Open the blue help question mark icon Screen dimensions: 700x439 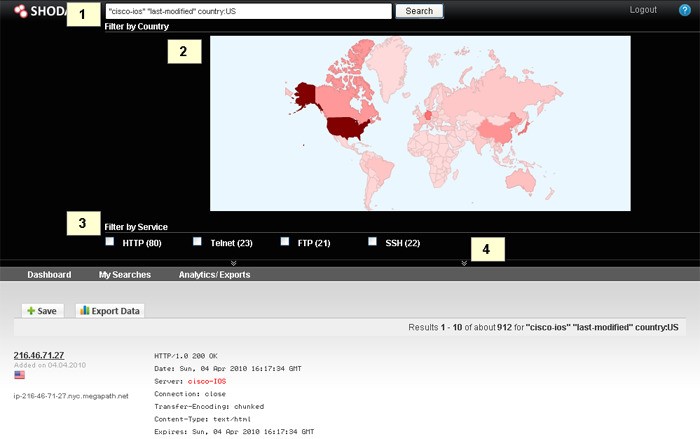(x=684, y=10)
